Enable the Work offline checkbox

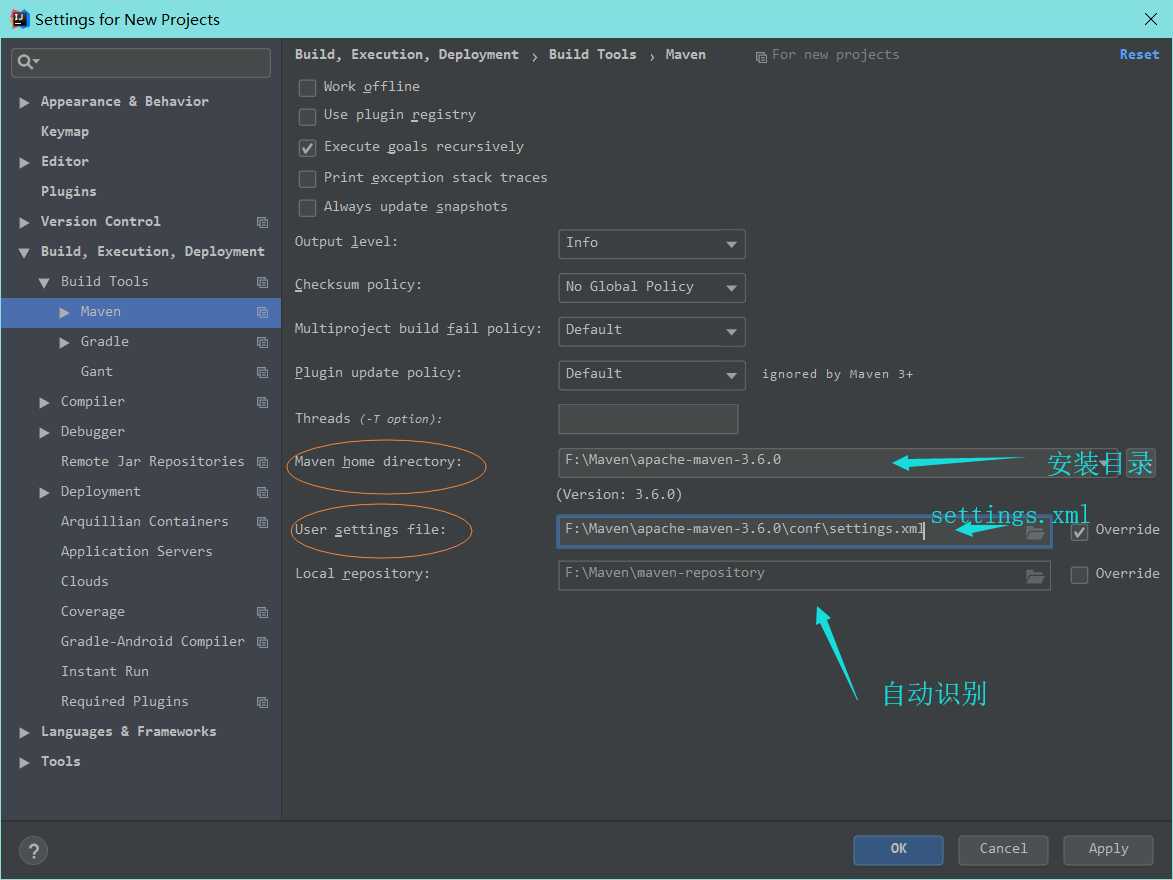[x=307, y=88]
